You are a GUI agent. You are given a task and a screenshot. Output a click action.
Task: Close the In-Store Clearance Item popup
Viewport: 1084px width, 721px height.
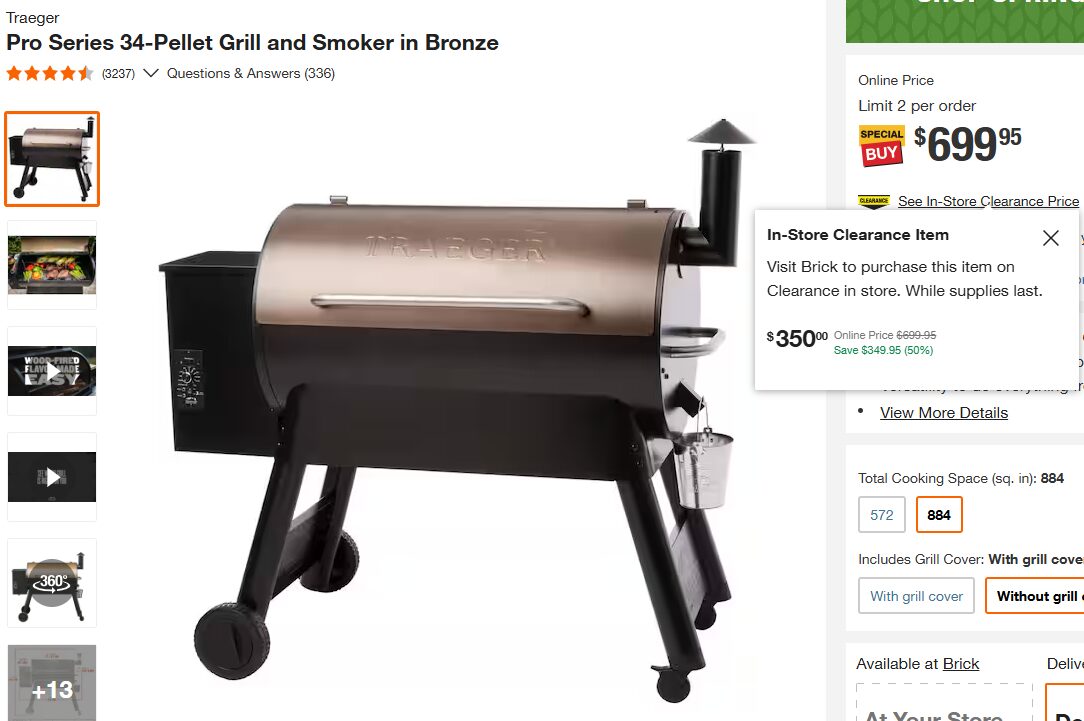tap(1050, 238)
